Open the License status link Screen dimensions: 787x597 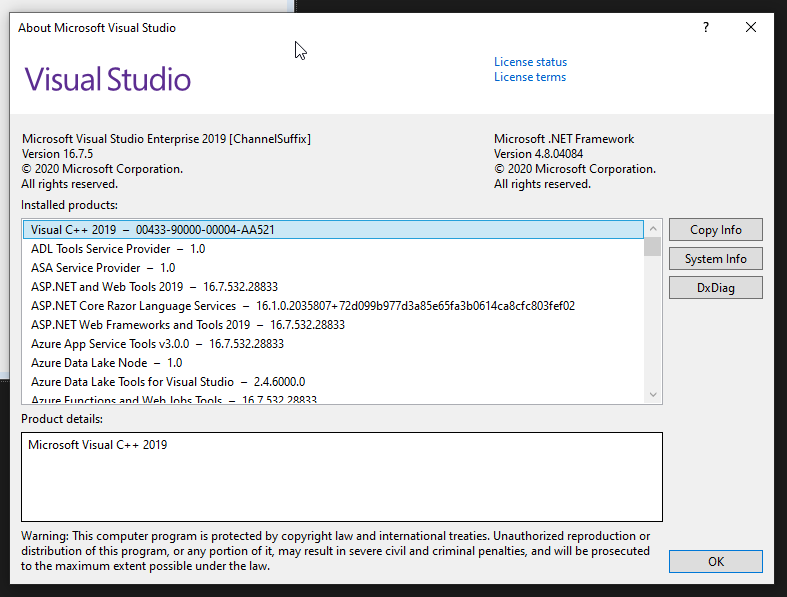pyautogui.click(x=530, y=62)
